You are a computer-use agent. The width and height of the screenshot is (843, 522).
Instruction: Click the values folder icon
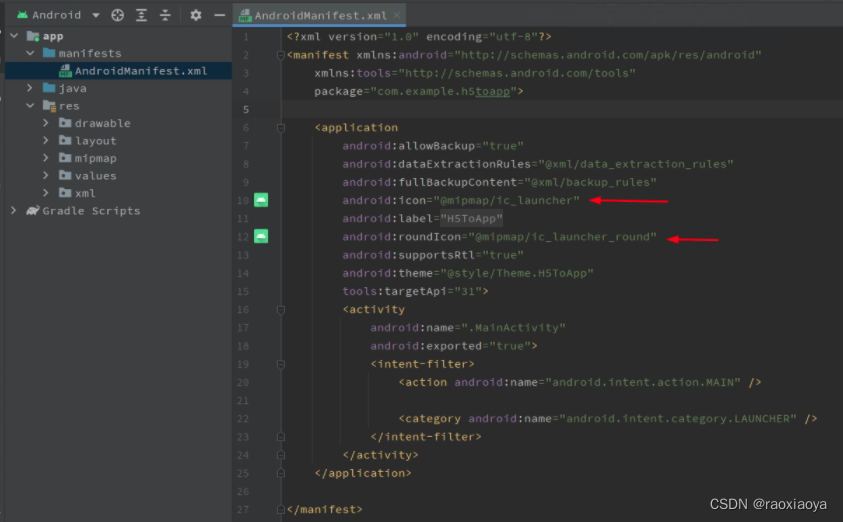coord(65,175)
